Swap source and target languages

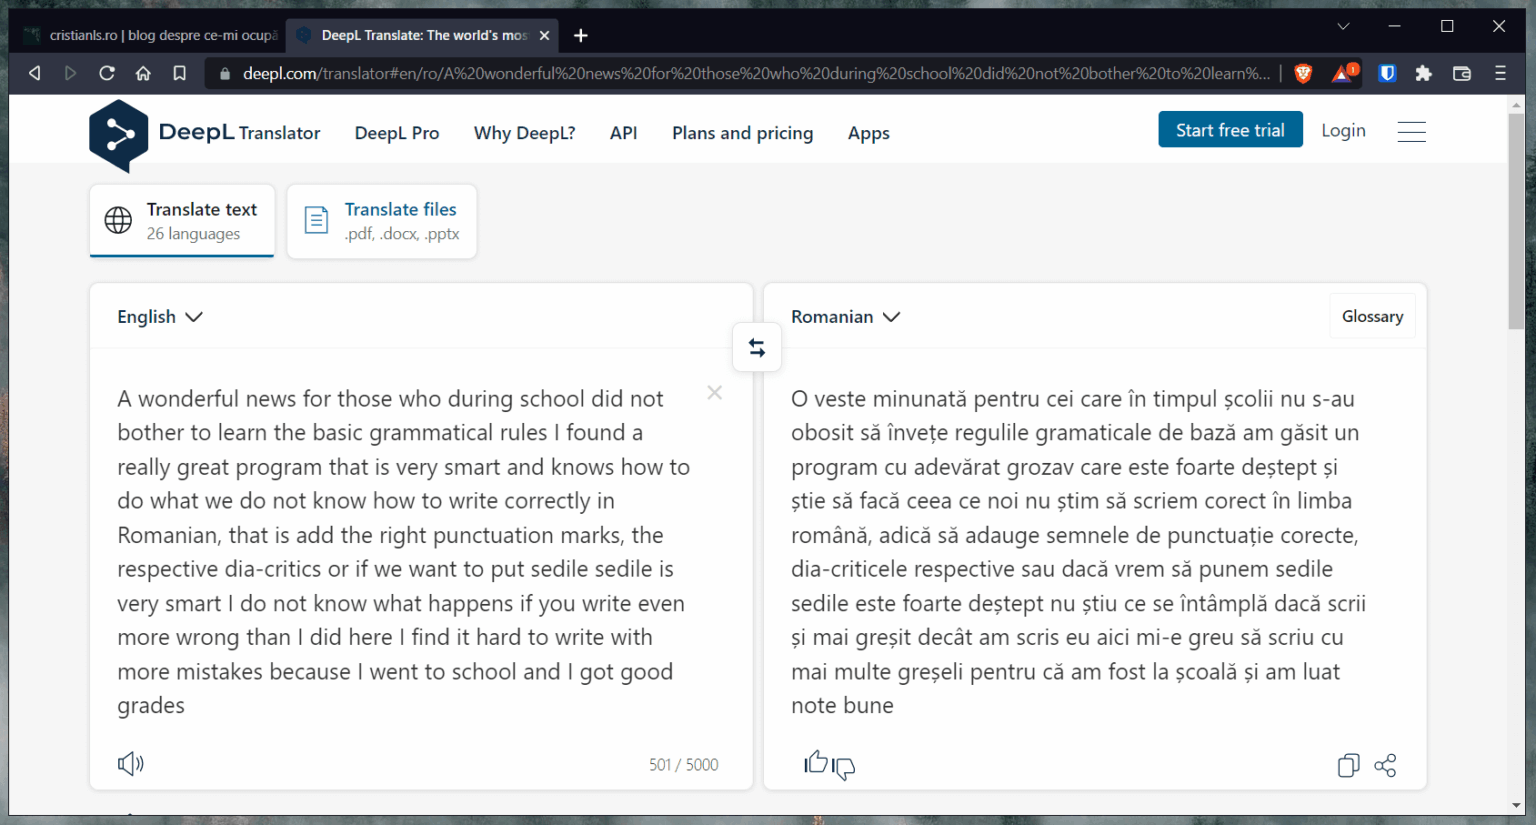pyautogui.click(x=757, y=348)
